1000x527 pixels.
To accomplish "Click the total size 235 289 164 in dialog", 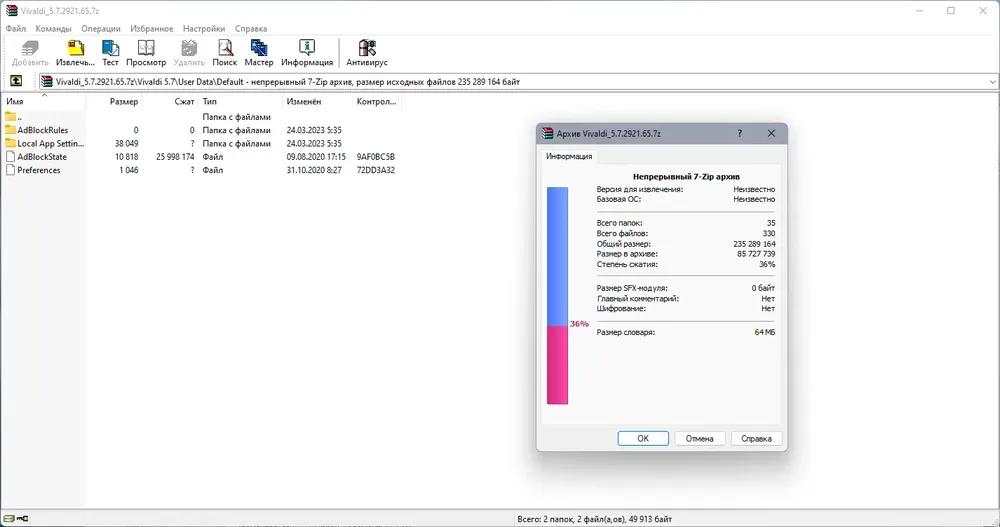I will (x=754, y=244).
